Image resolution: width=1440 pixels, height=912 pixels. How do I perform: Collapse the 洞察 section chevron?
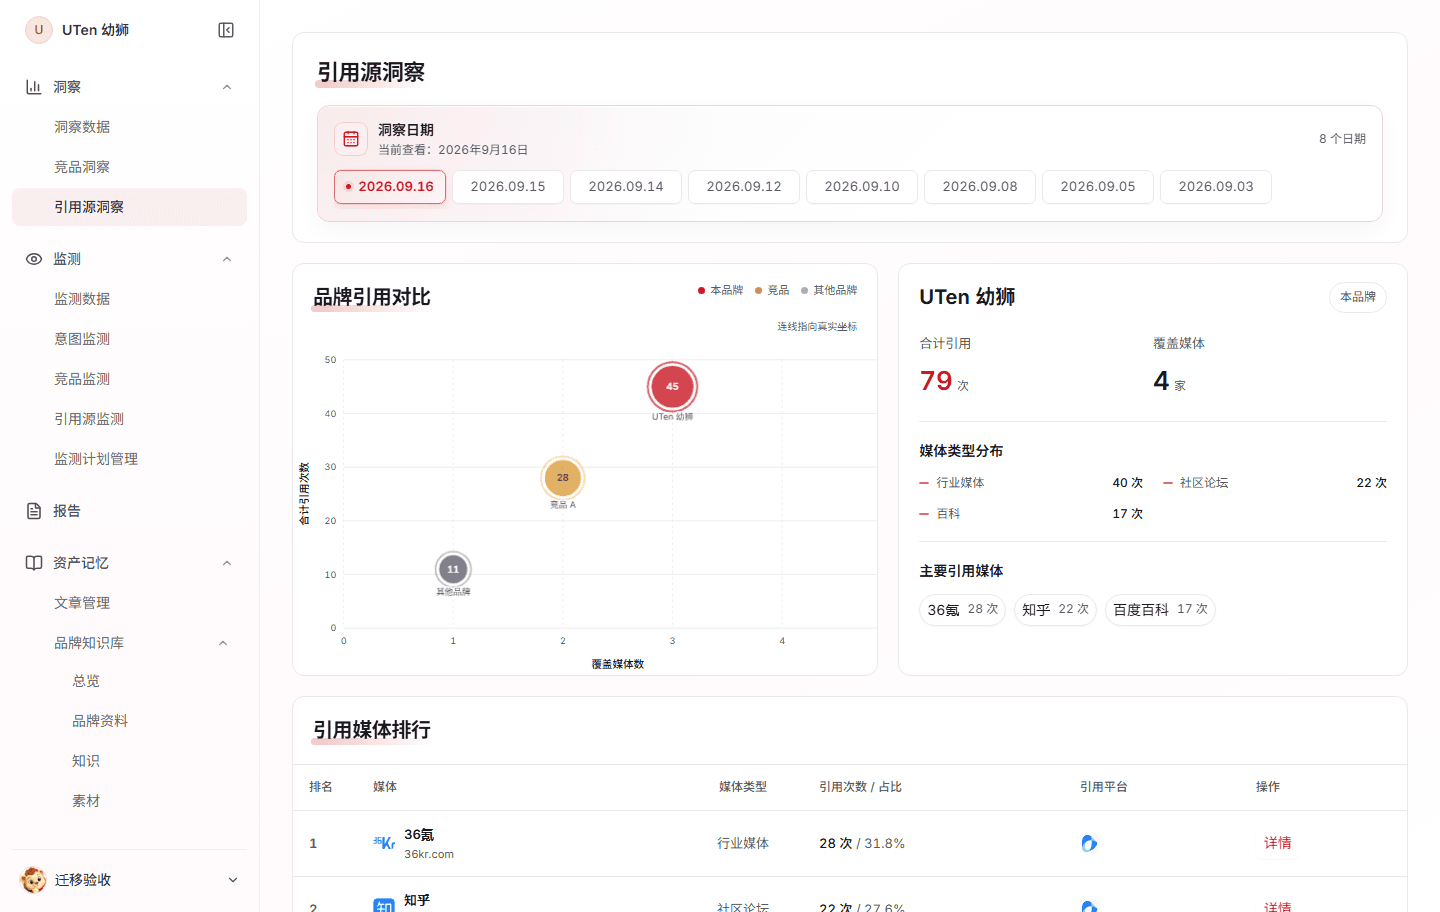pyautogui.click(x=227, y=87)
